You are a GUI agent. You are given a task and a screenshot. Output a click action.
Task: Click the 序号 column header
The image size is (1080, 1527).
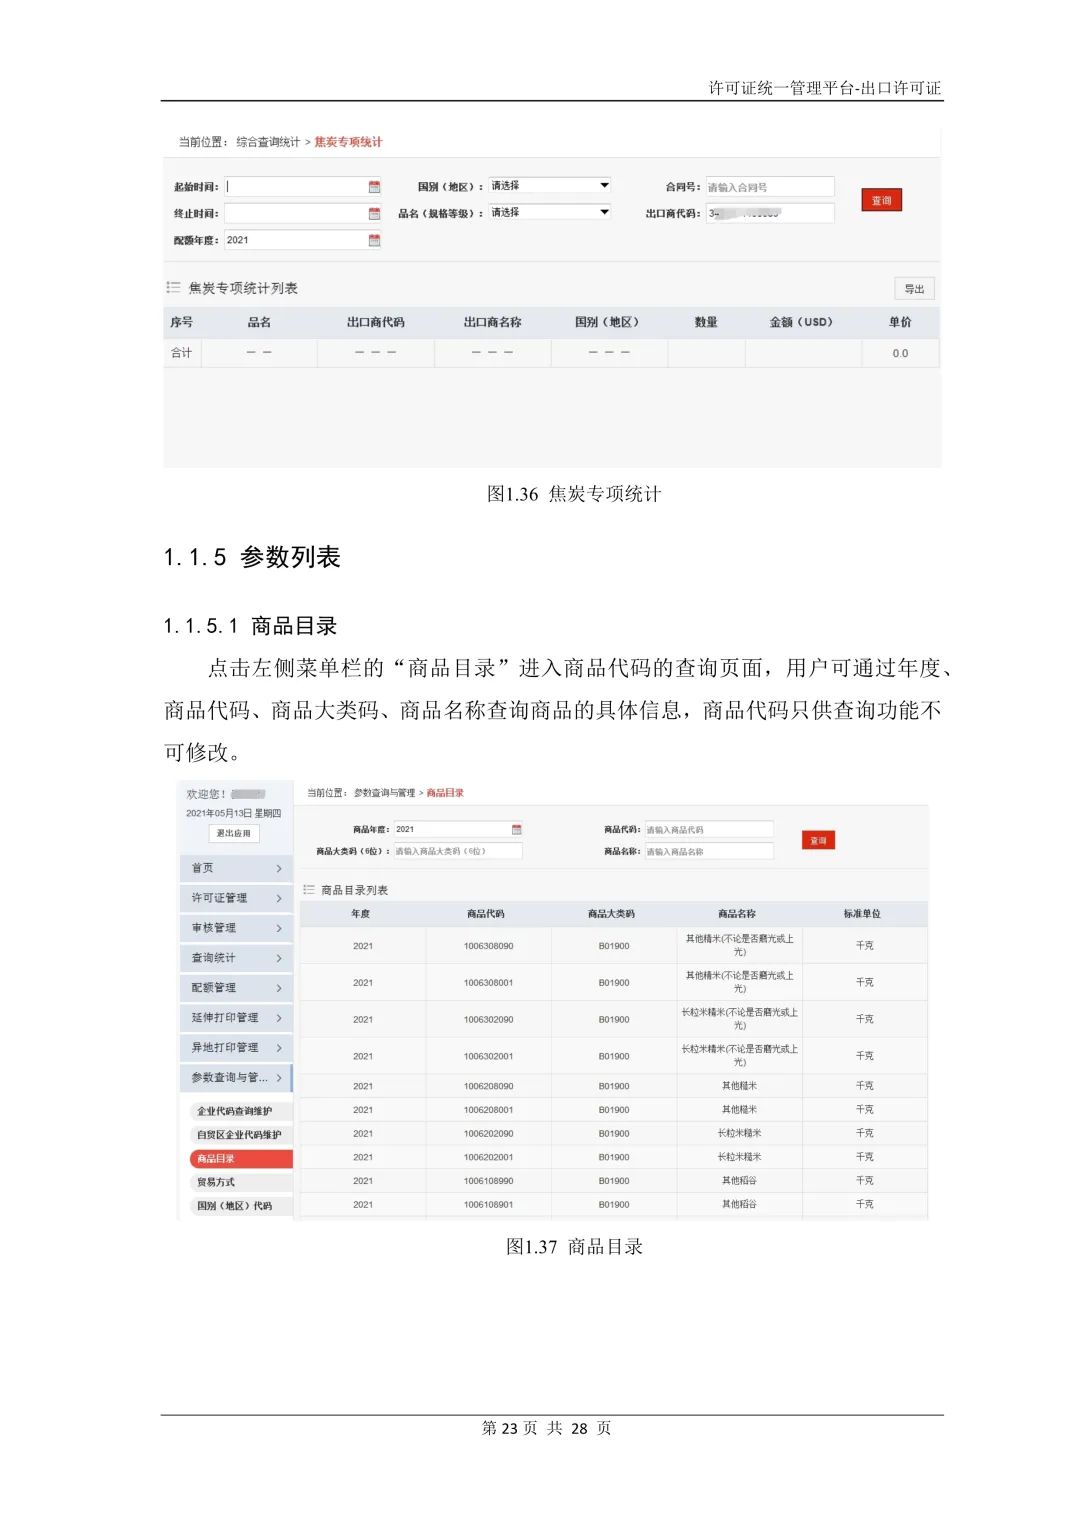(181, 322)
